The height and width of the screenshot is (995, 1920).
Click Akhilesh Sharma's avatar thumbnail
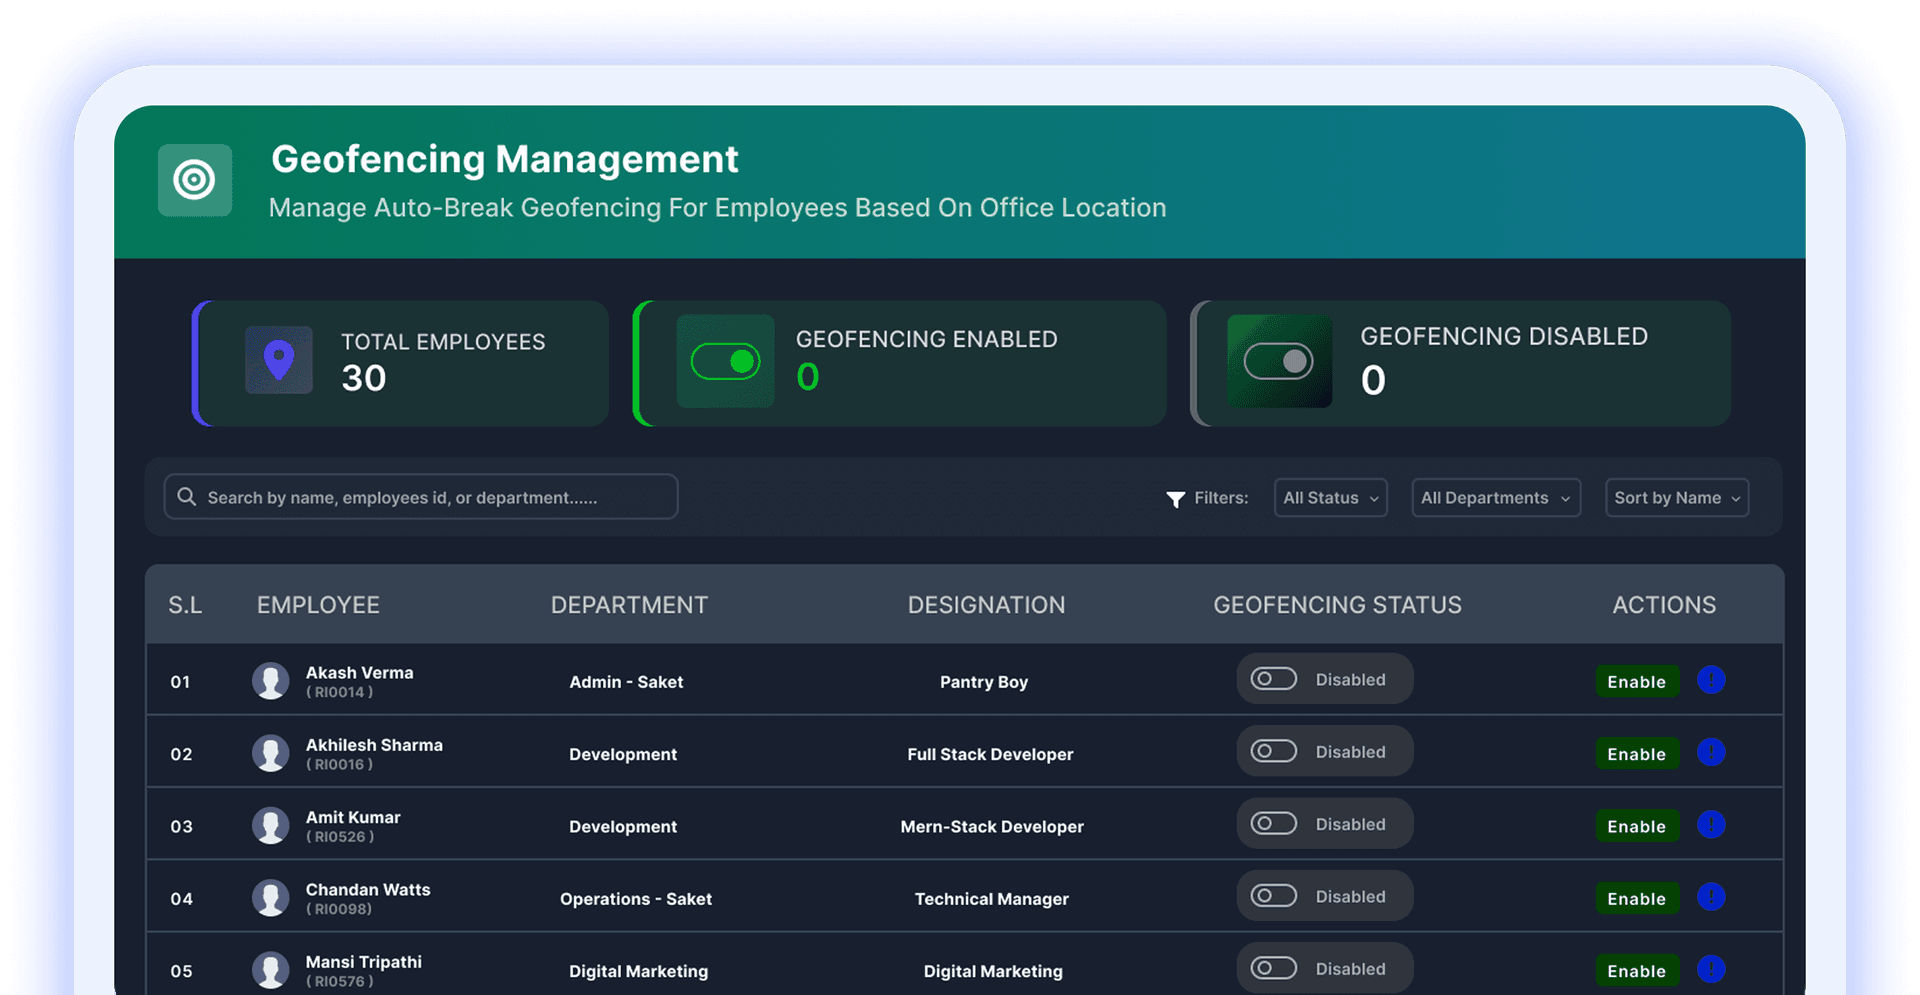(271, 752)
